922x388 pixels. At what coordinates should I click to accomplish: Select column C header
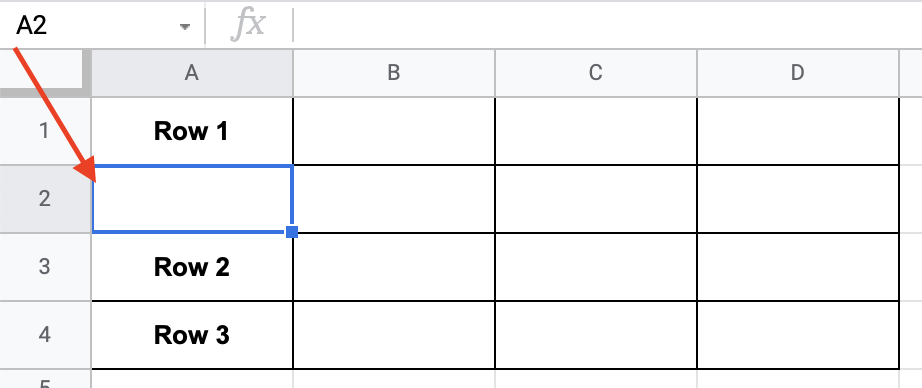click(x=596, y=72)
